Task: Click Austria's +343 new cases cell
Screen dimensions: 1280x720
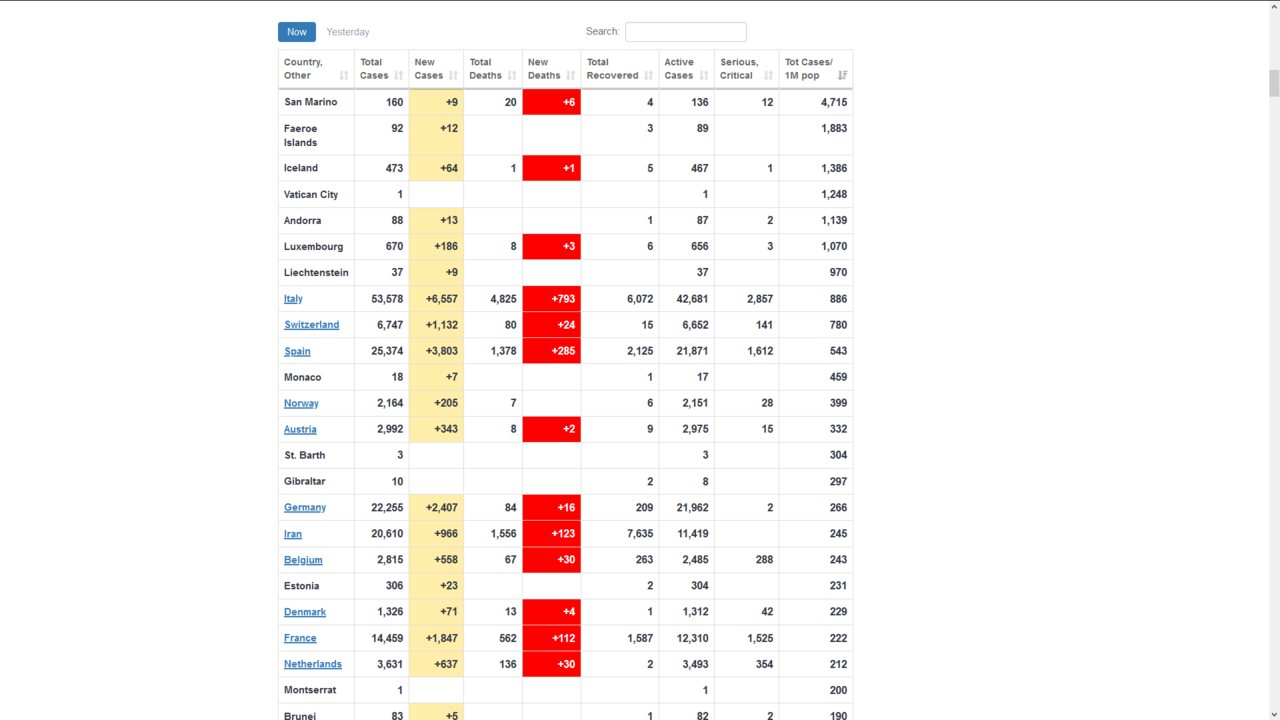Action: click(436, 429)
